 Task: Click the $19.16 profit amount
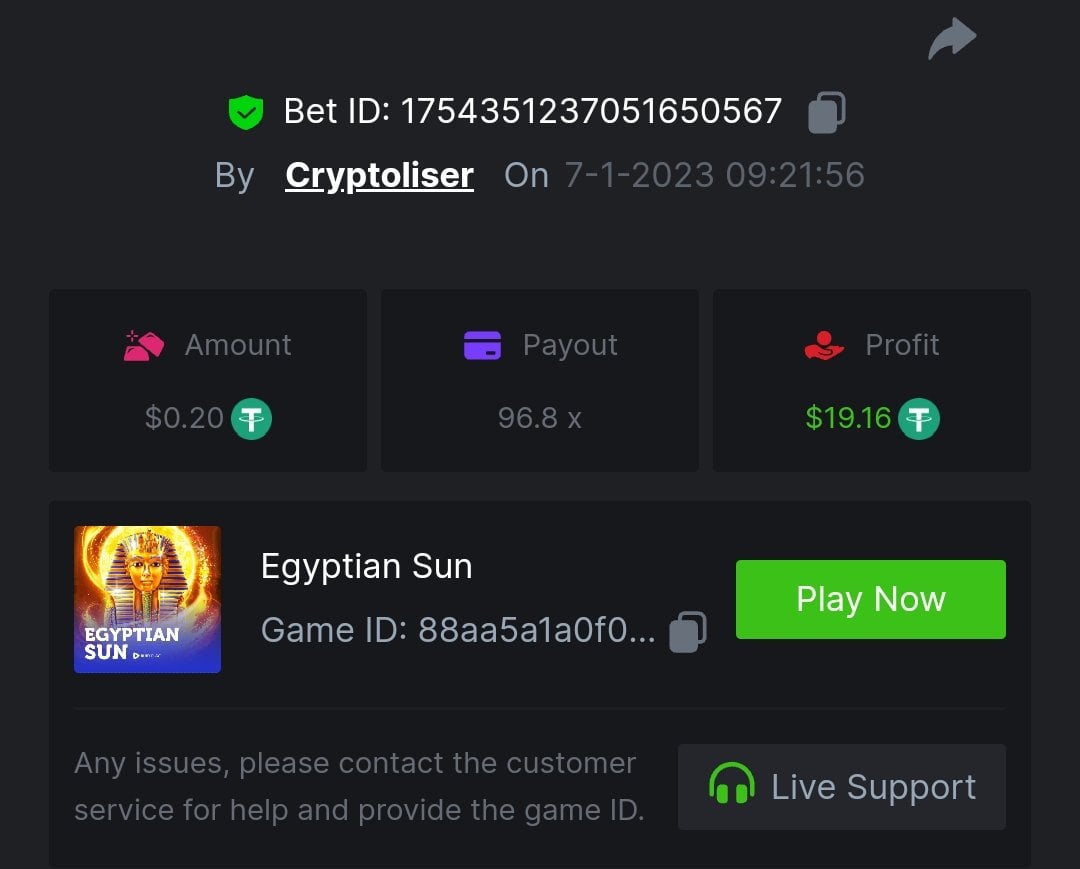(x=848, y=418)
